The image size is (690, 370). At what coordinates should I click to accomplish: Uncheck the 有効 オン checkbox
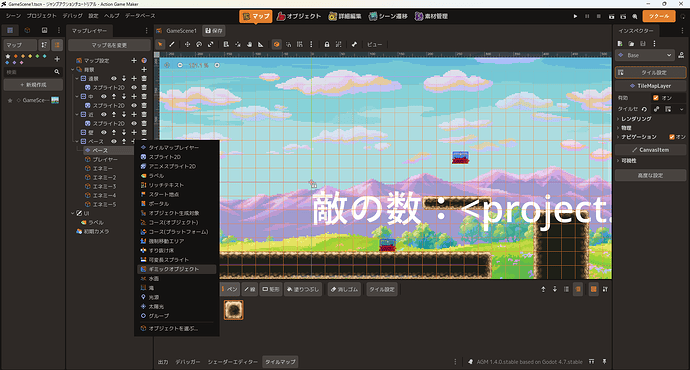pyautogui.click(x=656, y=98)
